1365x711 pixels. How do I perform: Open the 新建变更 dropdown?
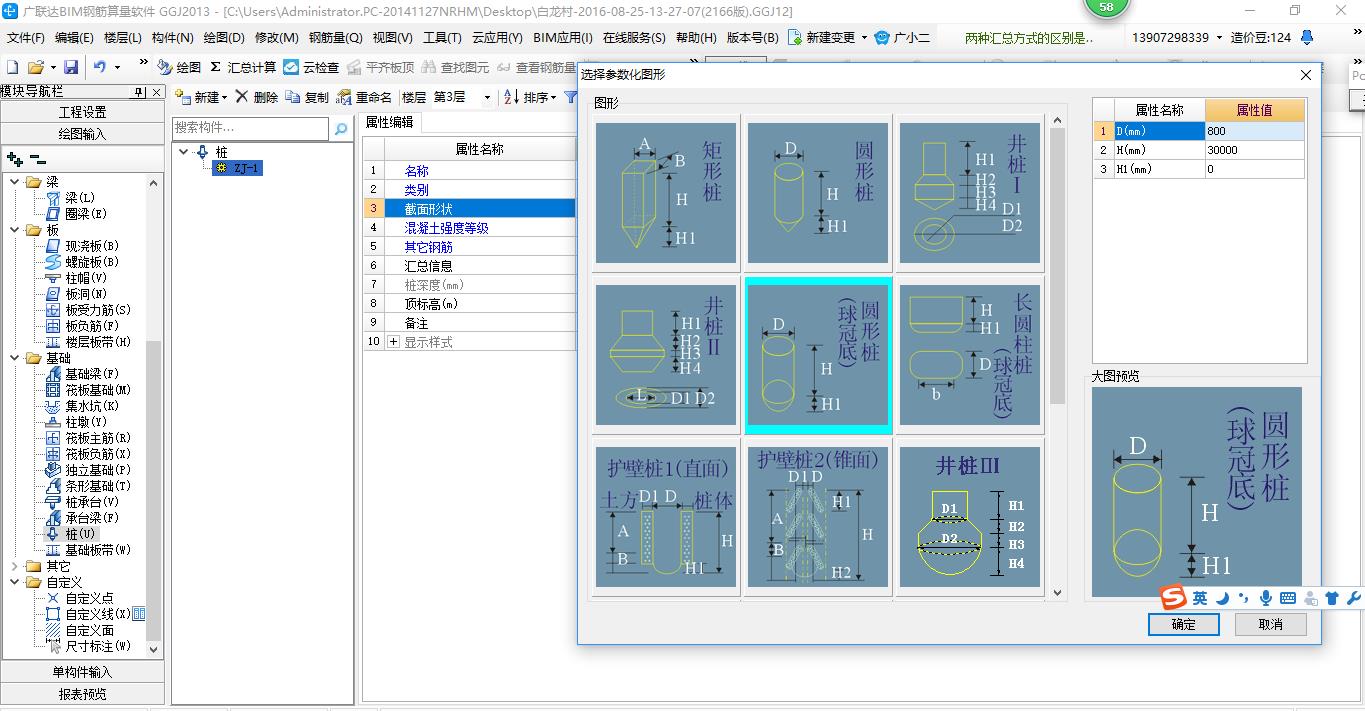tap(864, 37)
